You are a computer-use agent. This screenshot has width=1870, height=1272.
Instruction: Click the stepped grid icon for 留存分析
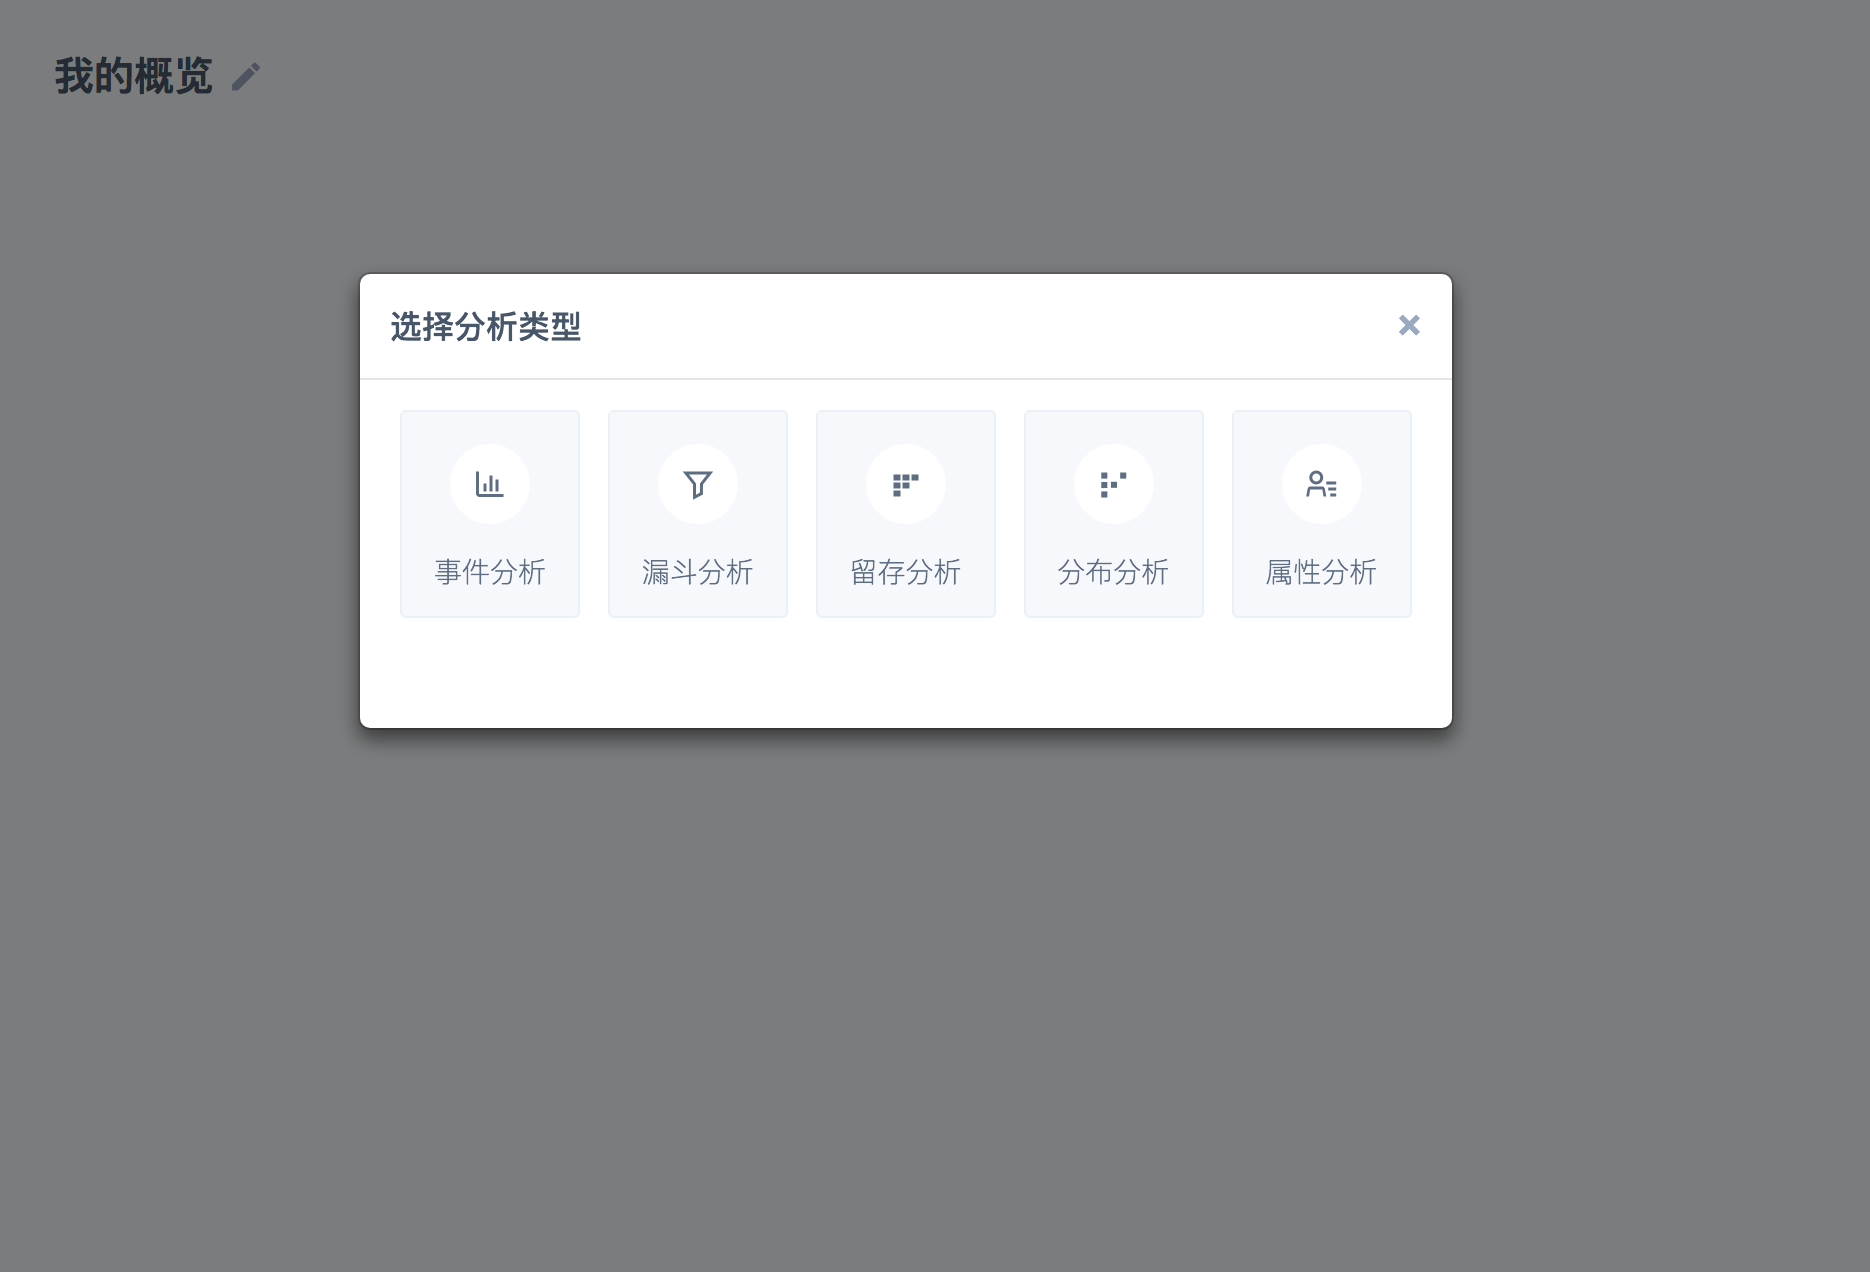pos(906,484)
